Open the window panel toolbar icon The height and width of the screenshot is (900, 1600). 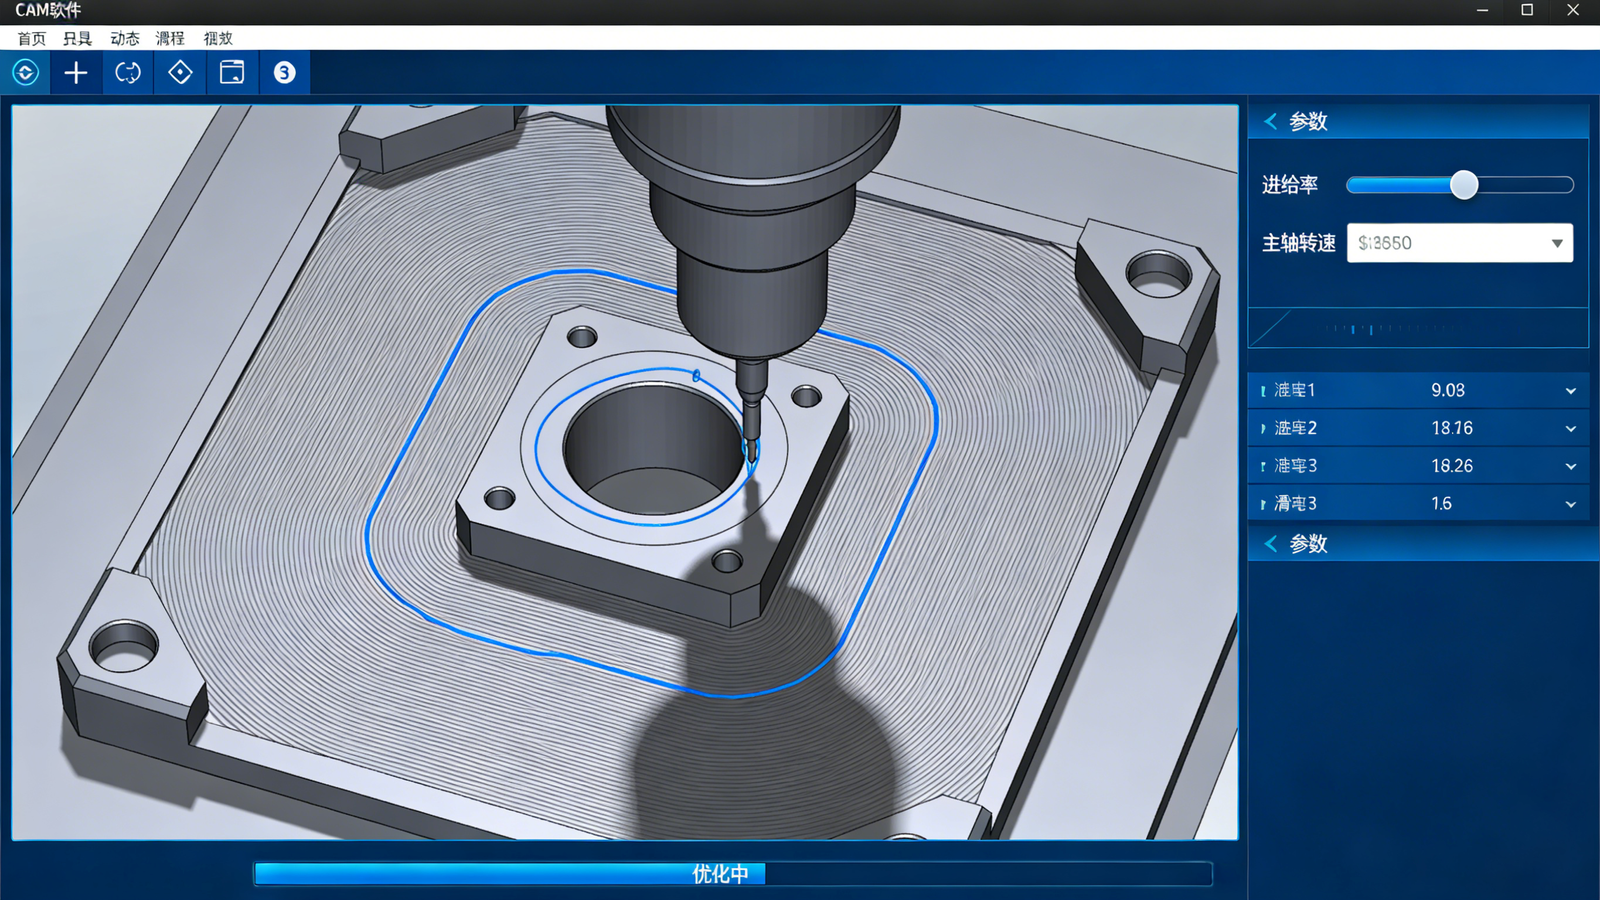click(232, 73)
